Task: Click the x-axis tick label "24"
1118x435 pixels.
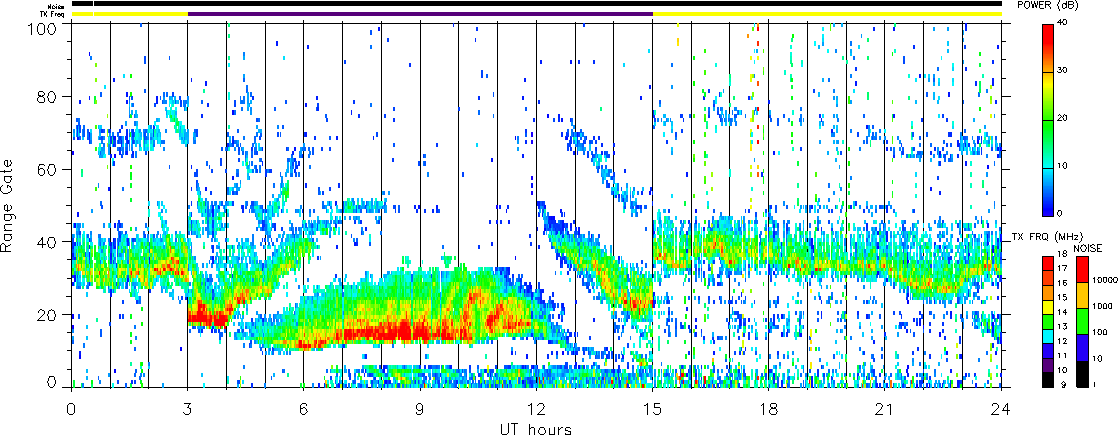Action: [1001, 410]
